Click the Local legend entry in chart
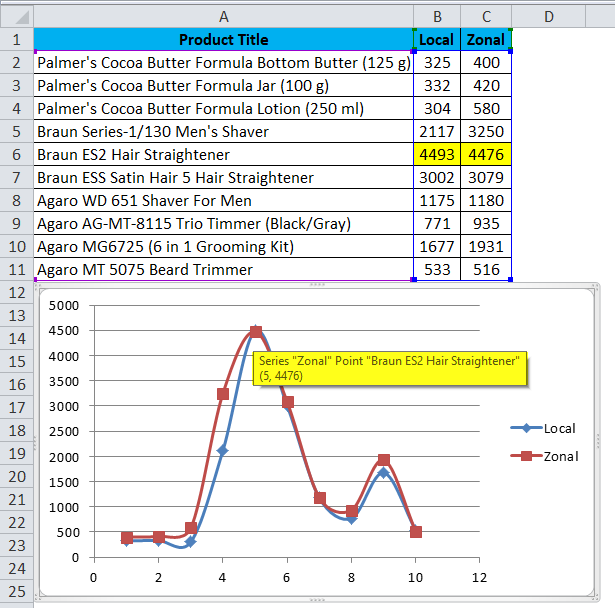 [x=543, y=428]
